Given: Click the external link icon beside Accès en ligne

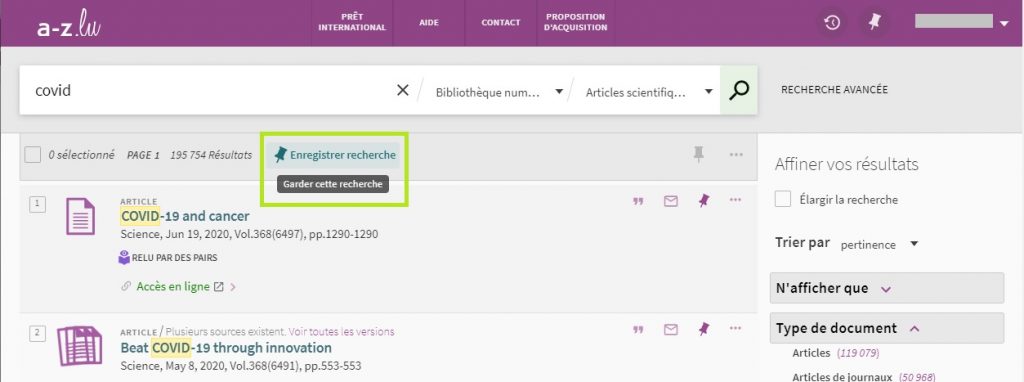Looking at the screenshot, I should (219, 287).
